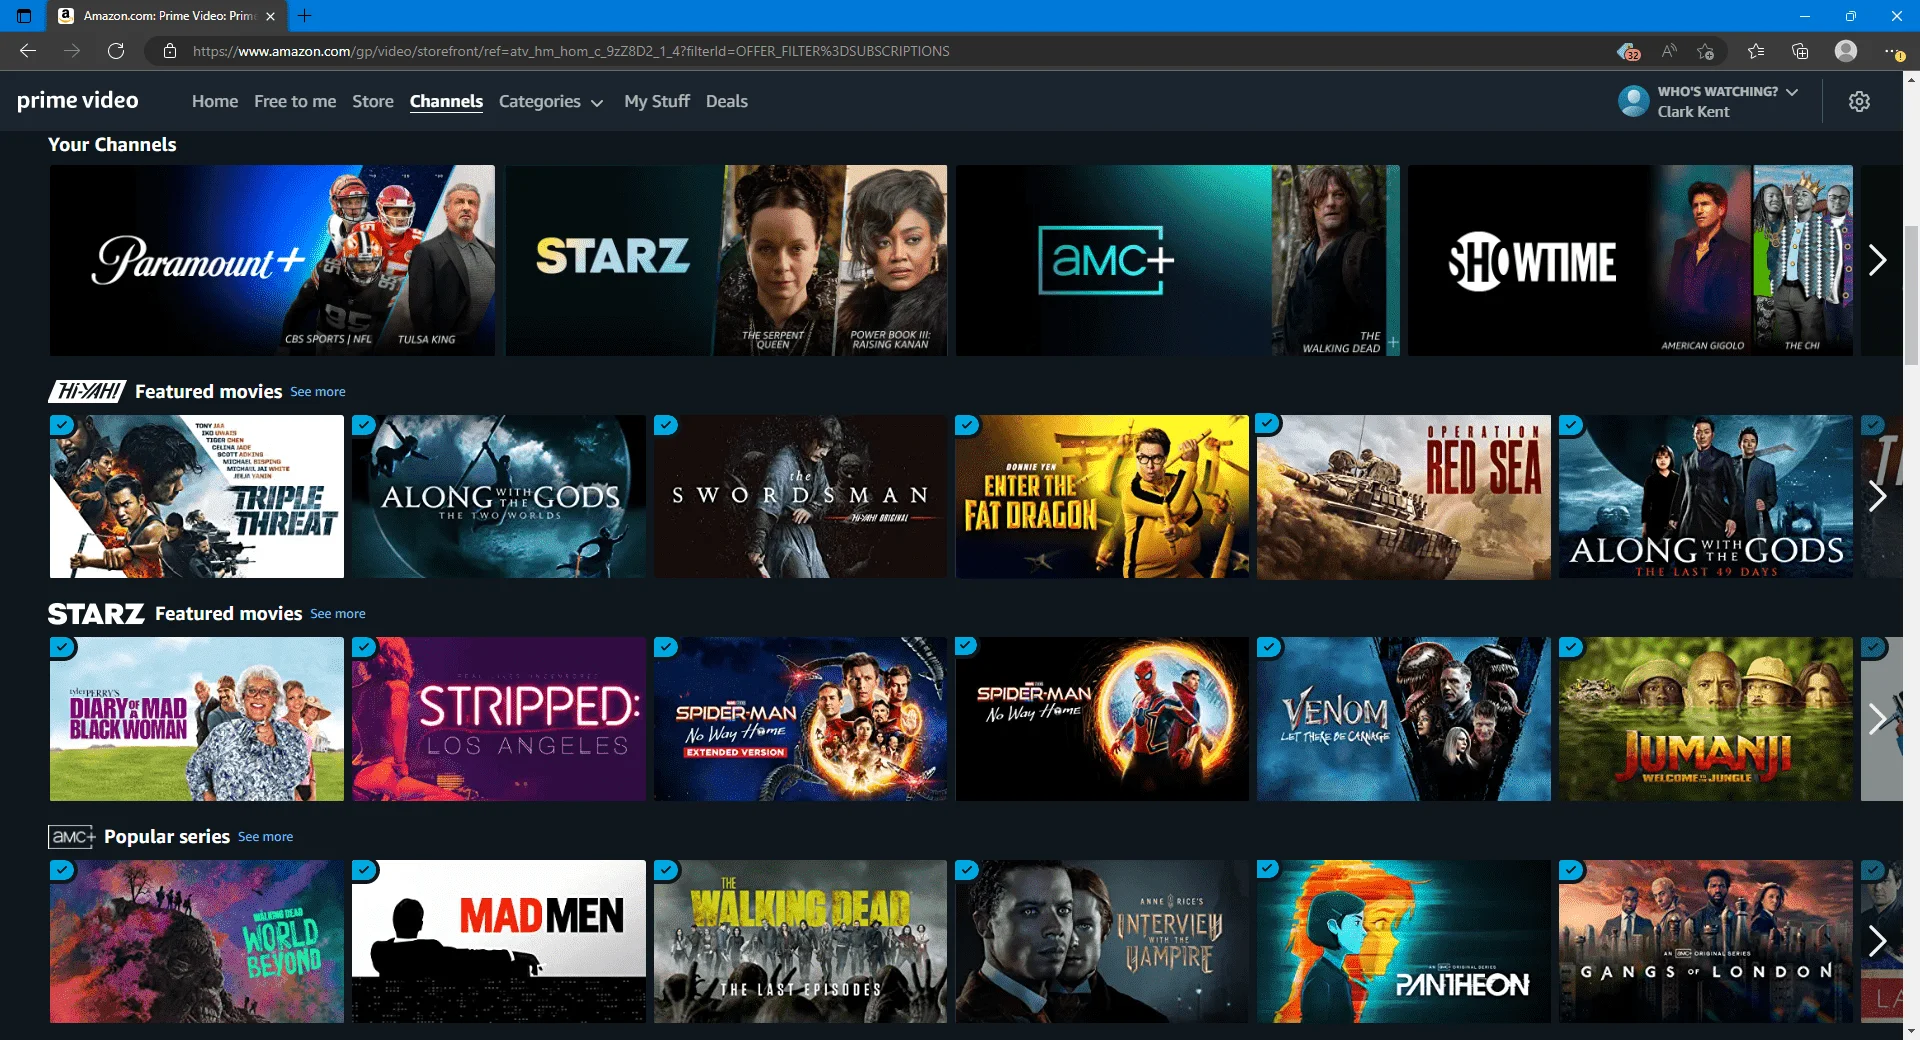
Task: Click the browser back arrow
Action: click(x=28, y=51)
